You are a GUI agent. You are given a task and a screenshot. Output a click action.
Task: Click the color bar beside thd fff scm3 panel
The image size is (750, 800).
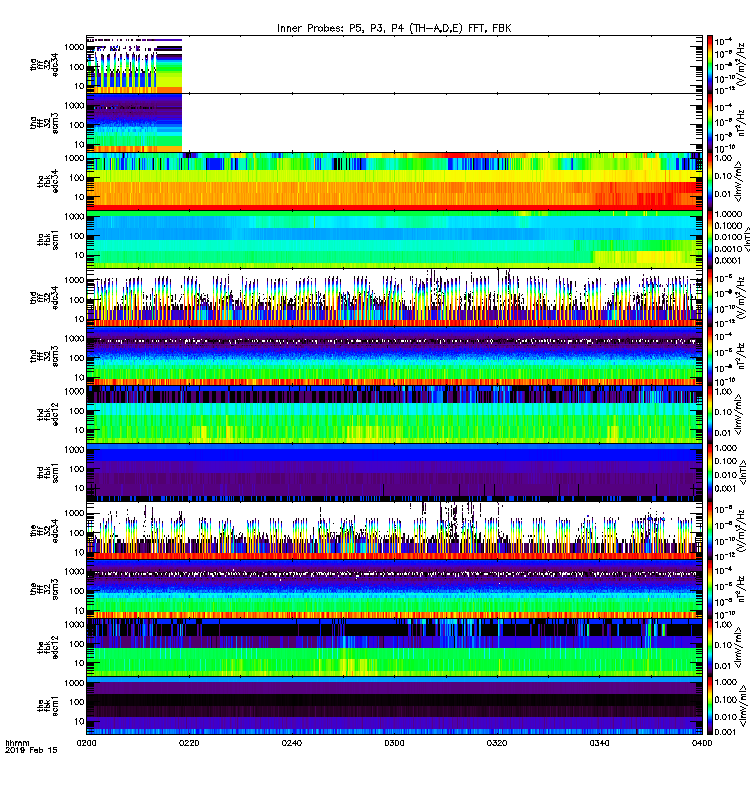click(710, 356)
